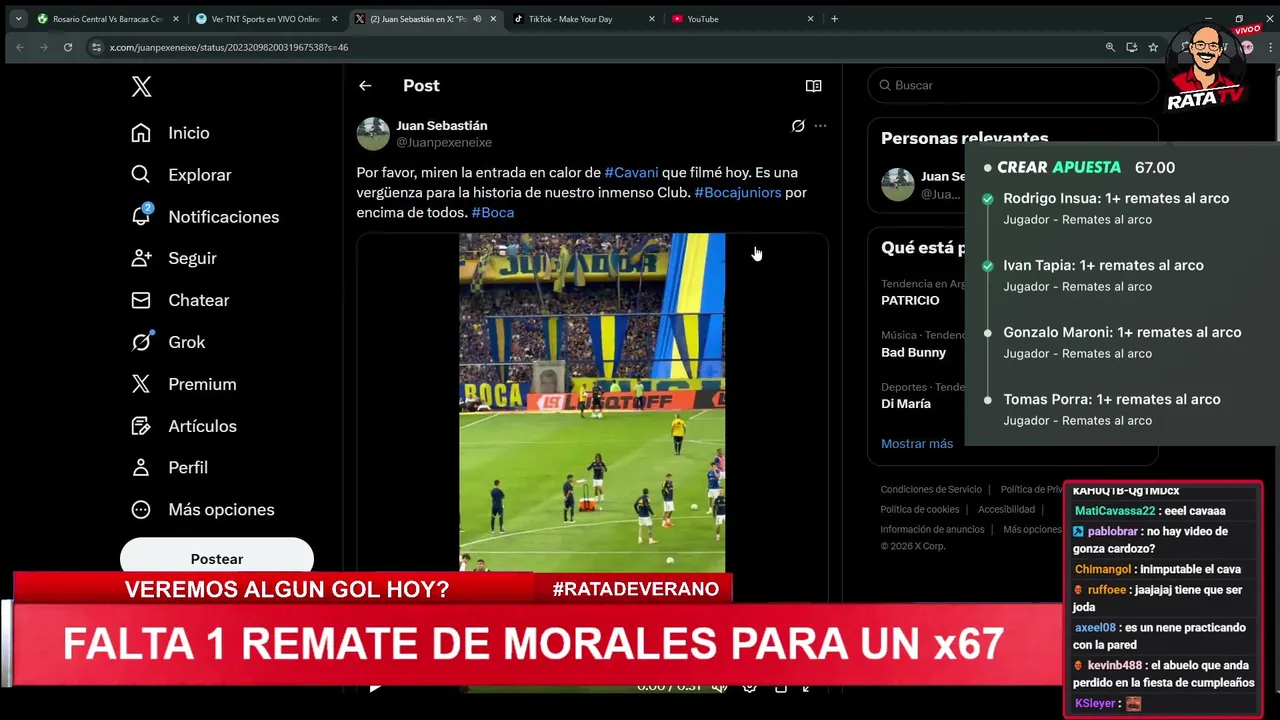Viewport: 1280px width, 720px height.
Task: Click the install app icon in address bar
Action: point(1132,47)
